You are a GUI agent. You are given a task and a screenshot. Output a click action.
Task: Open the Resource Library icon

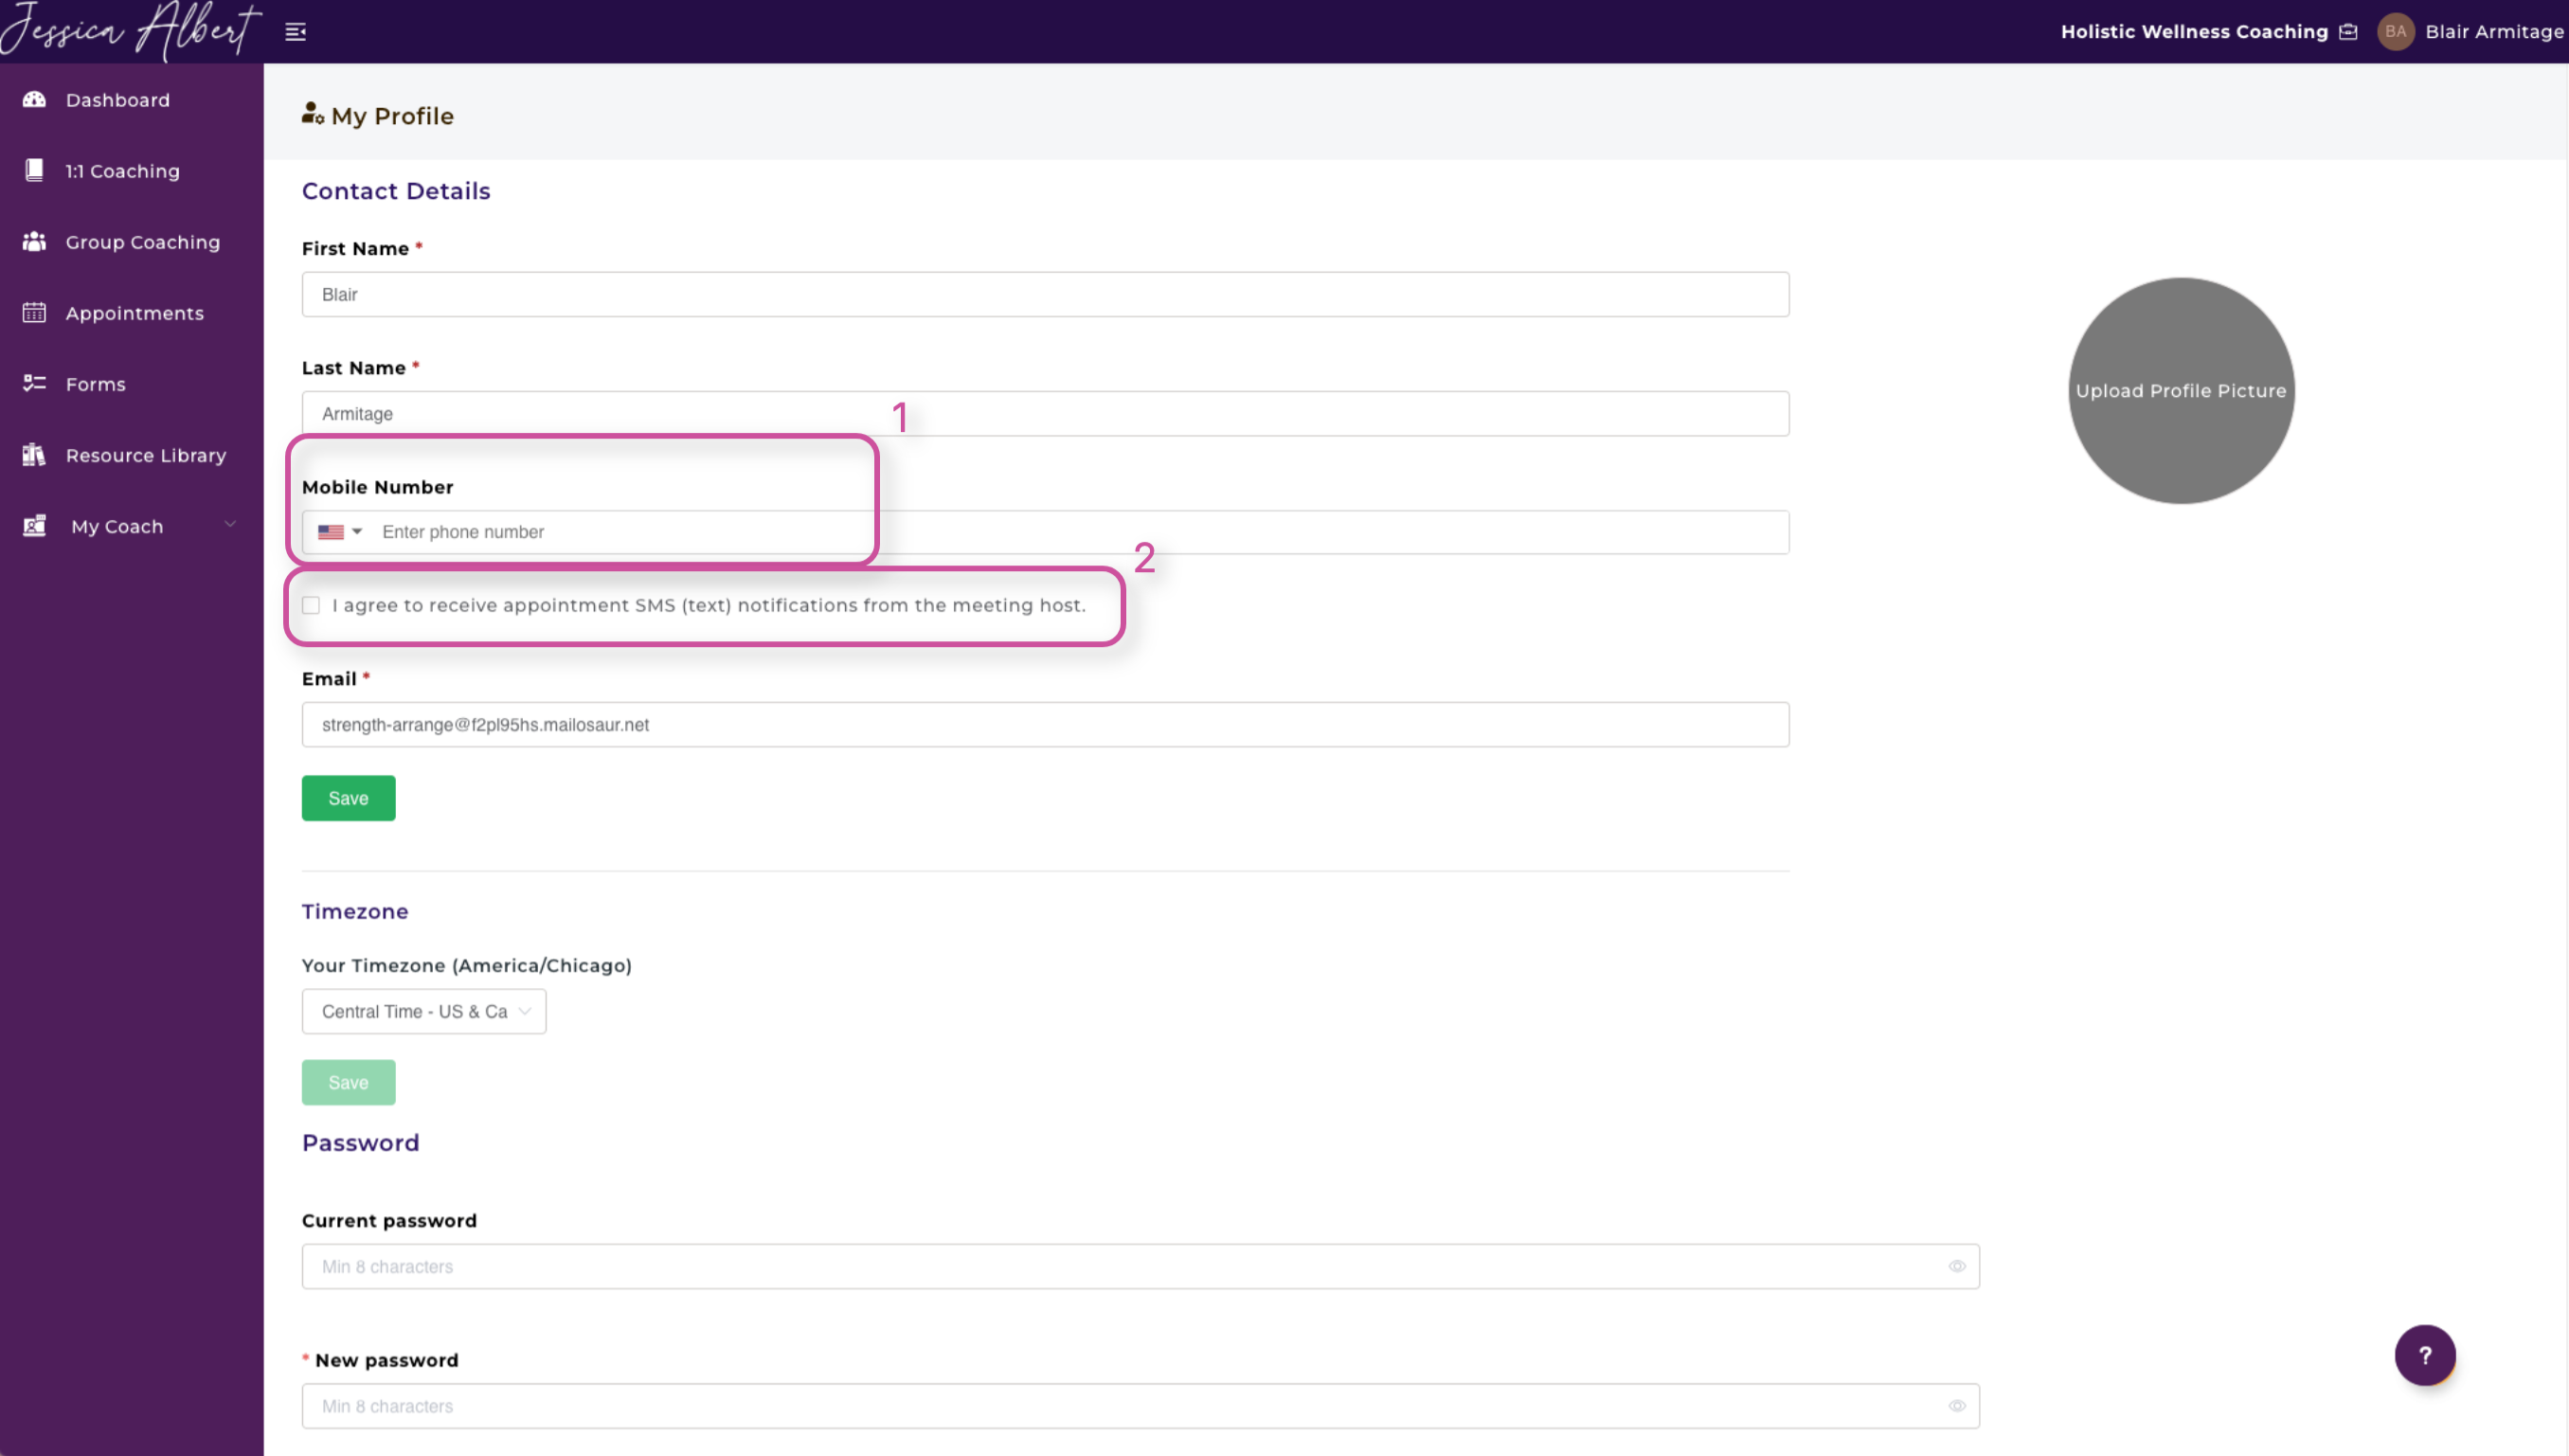(x=35, y=454)
